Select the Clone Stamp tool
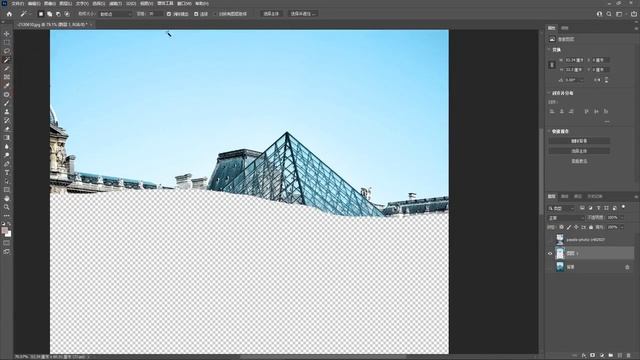 [7, 111]
